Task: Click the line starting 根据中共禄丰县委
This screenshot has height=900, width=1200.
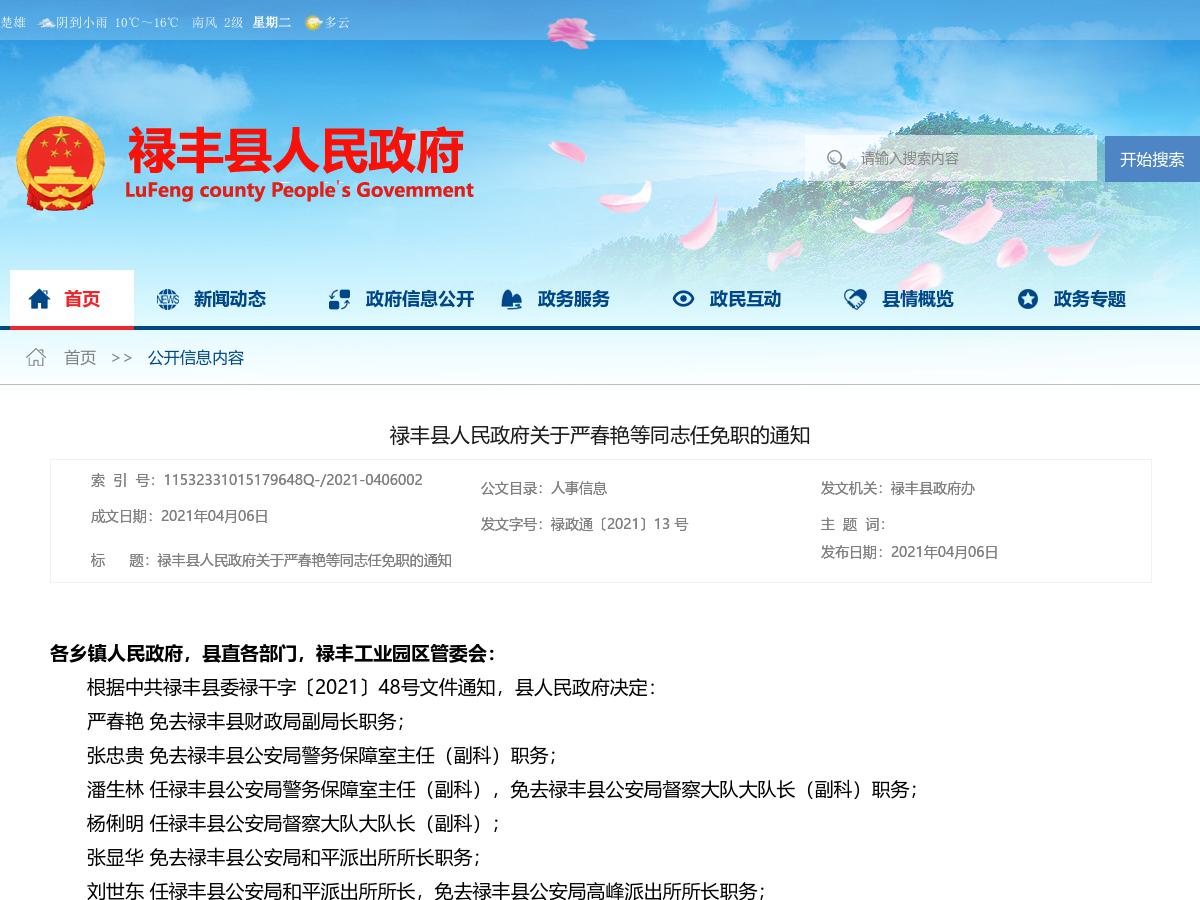Action: tap(371, 688)
